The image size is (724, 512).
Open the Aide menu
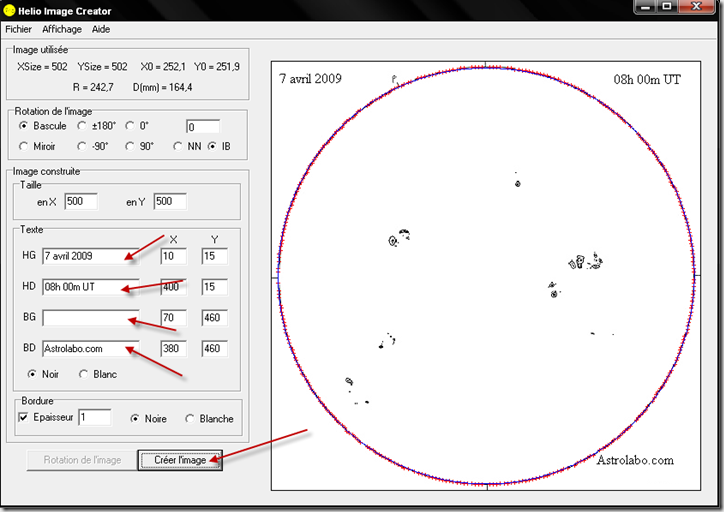[x=101, y=30]
